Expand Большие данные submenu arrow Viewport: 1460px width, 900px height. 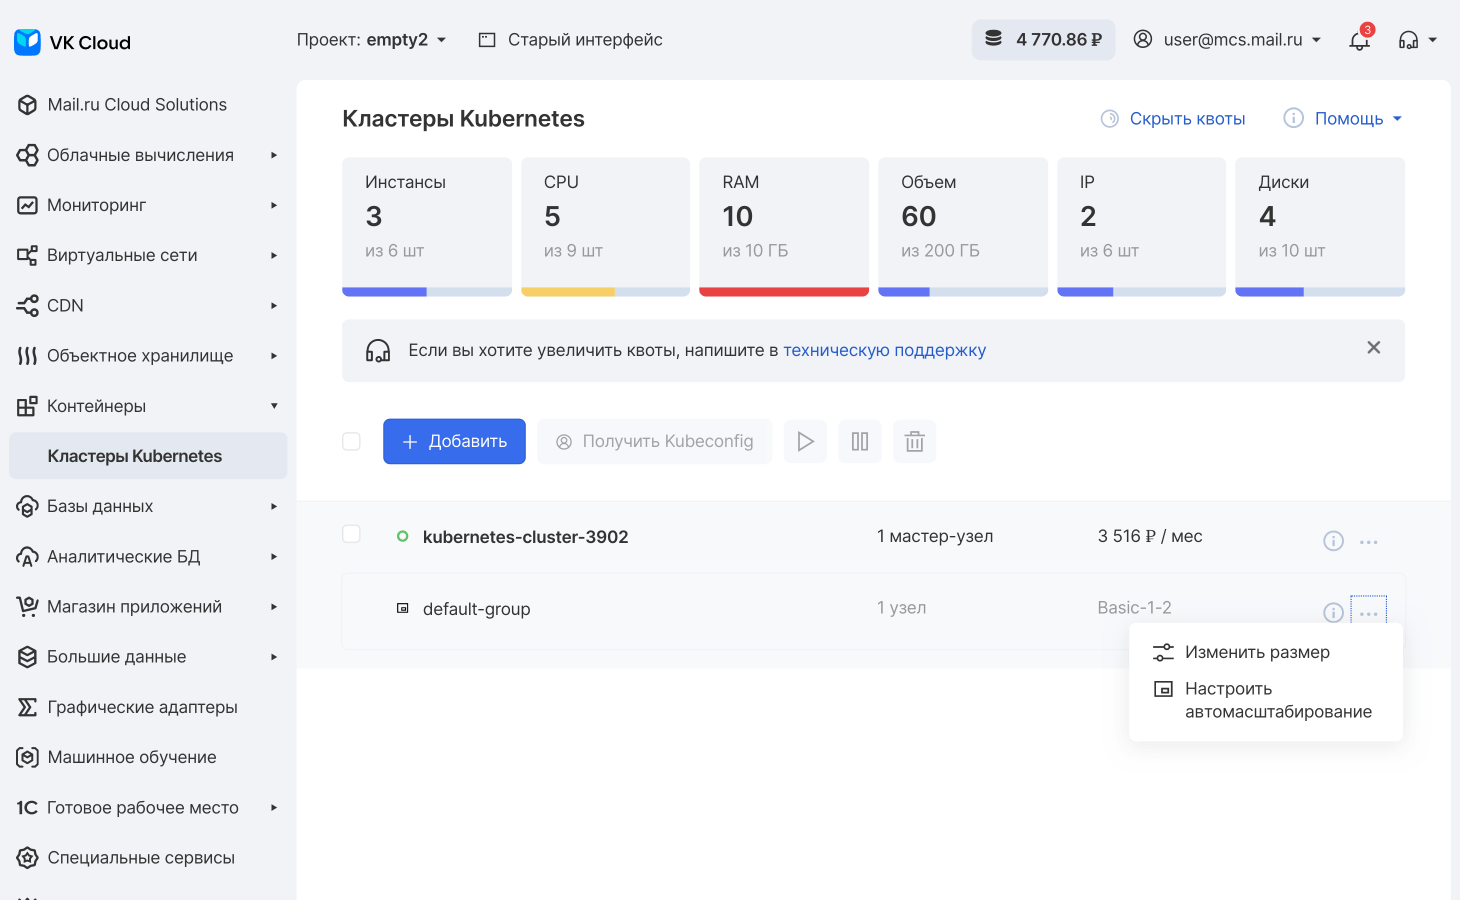click(273, 657)
